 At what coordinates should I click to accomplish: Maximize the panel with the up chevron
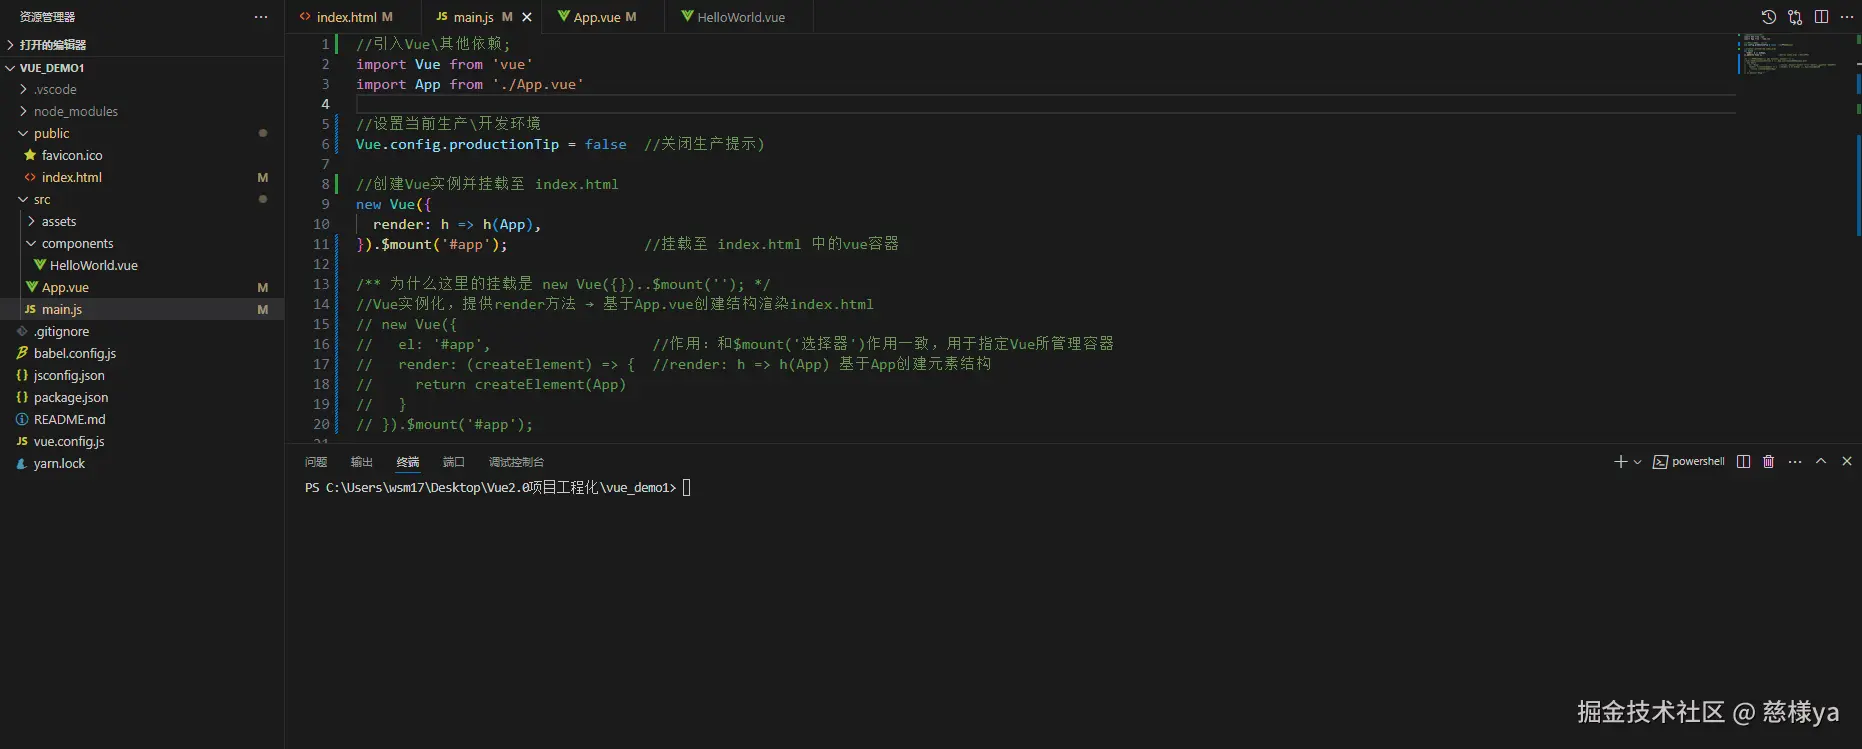coord(1821,461)
